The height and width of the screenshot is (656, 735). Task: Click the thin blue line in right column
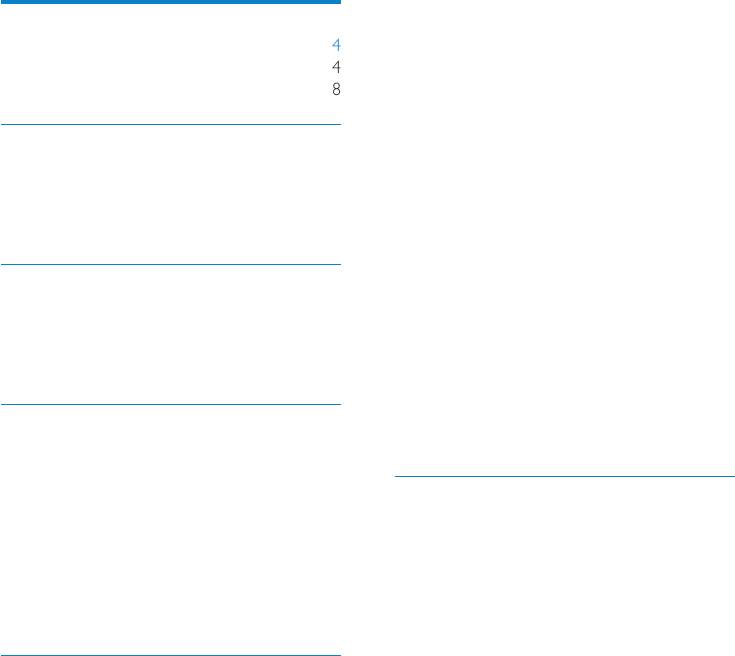pyautogui.click(x=565, y=476)
